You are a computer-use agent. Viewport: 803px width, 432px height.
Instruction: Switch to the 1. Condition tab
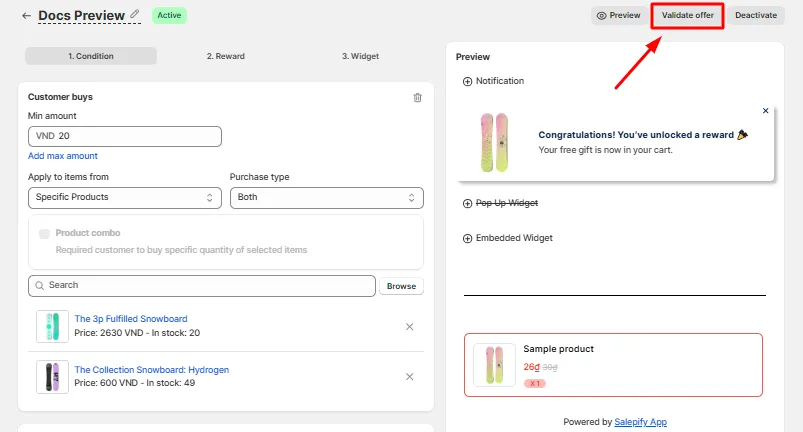91,56
